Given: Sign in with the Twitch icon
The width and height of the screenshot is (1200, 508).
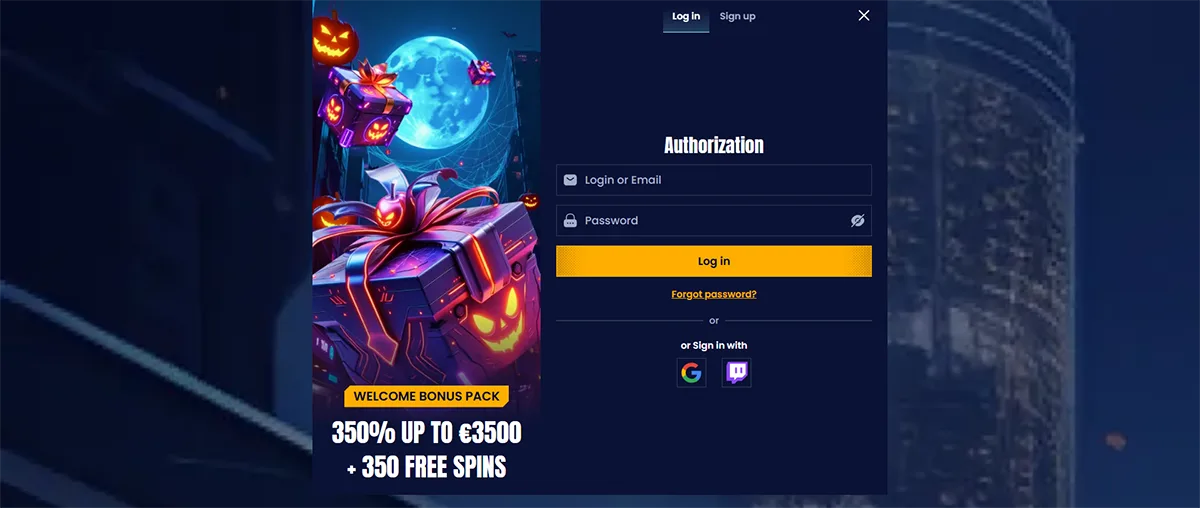Looking at the screenshot, I should click(737, 373).
